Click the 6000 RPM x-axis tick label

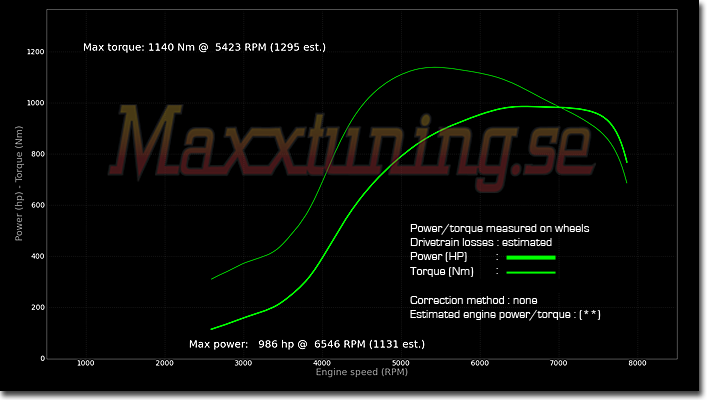(480, 363)
